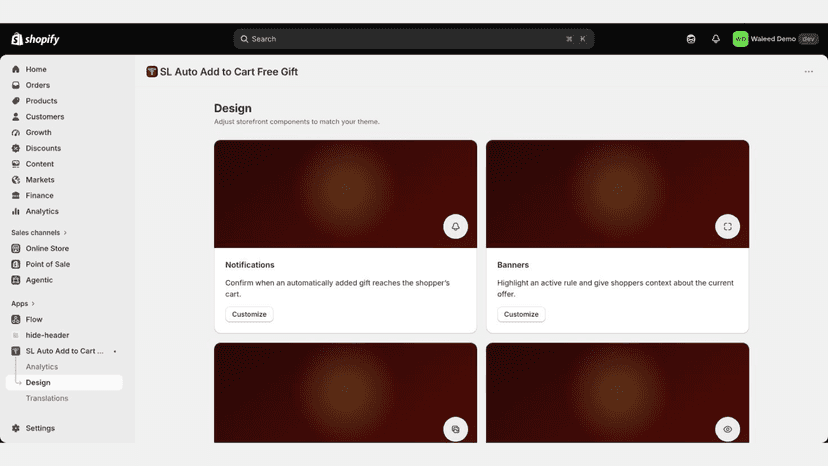The image size is (828, 466).
Task: Click the bell icon on the Notifications card
Action: tap(455, 227)
